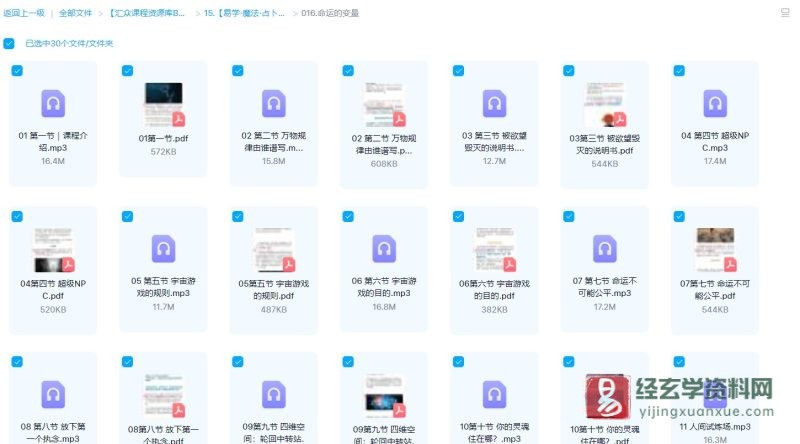Open the 03第三节 被欲望毁灭的说明书.pdf thumbnail
Viewport: 800px width, 444px height.
pyautogui.click(x=604, y=104)
